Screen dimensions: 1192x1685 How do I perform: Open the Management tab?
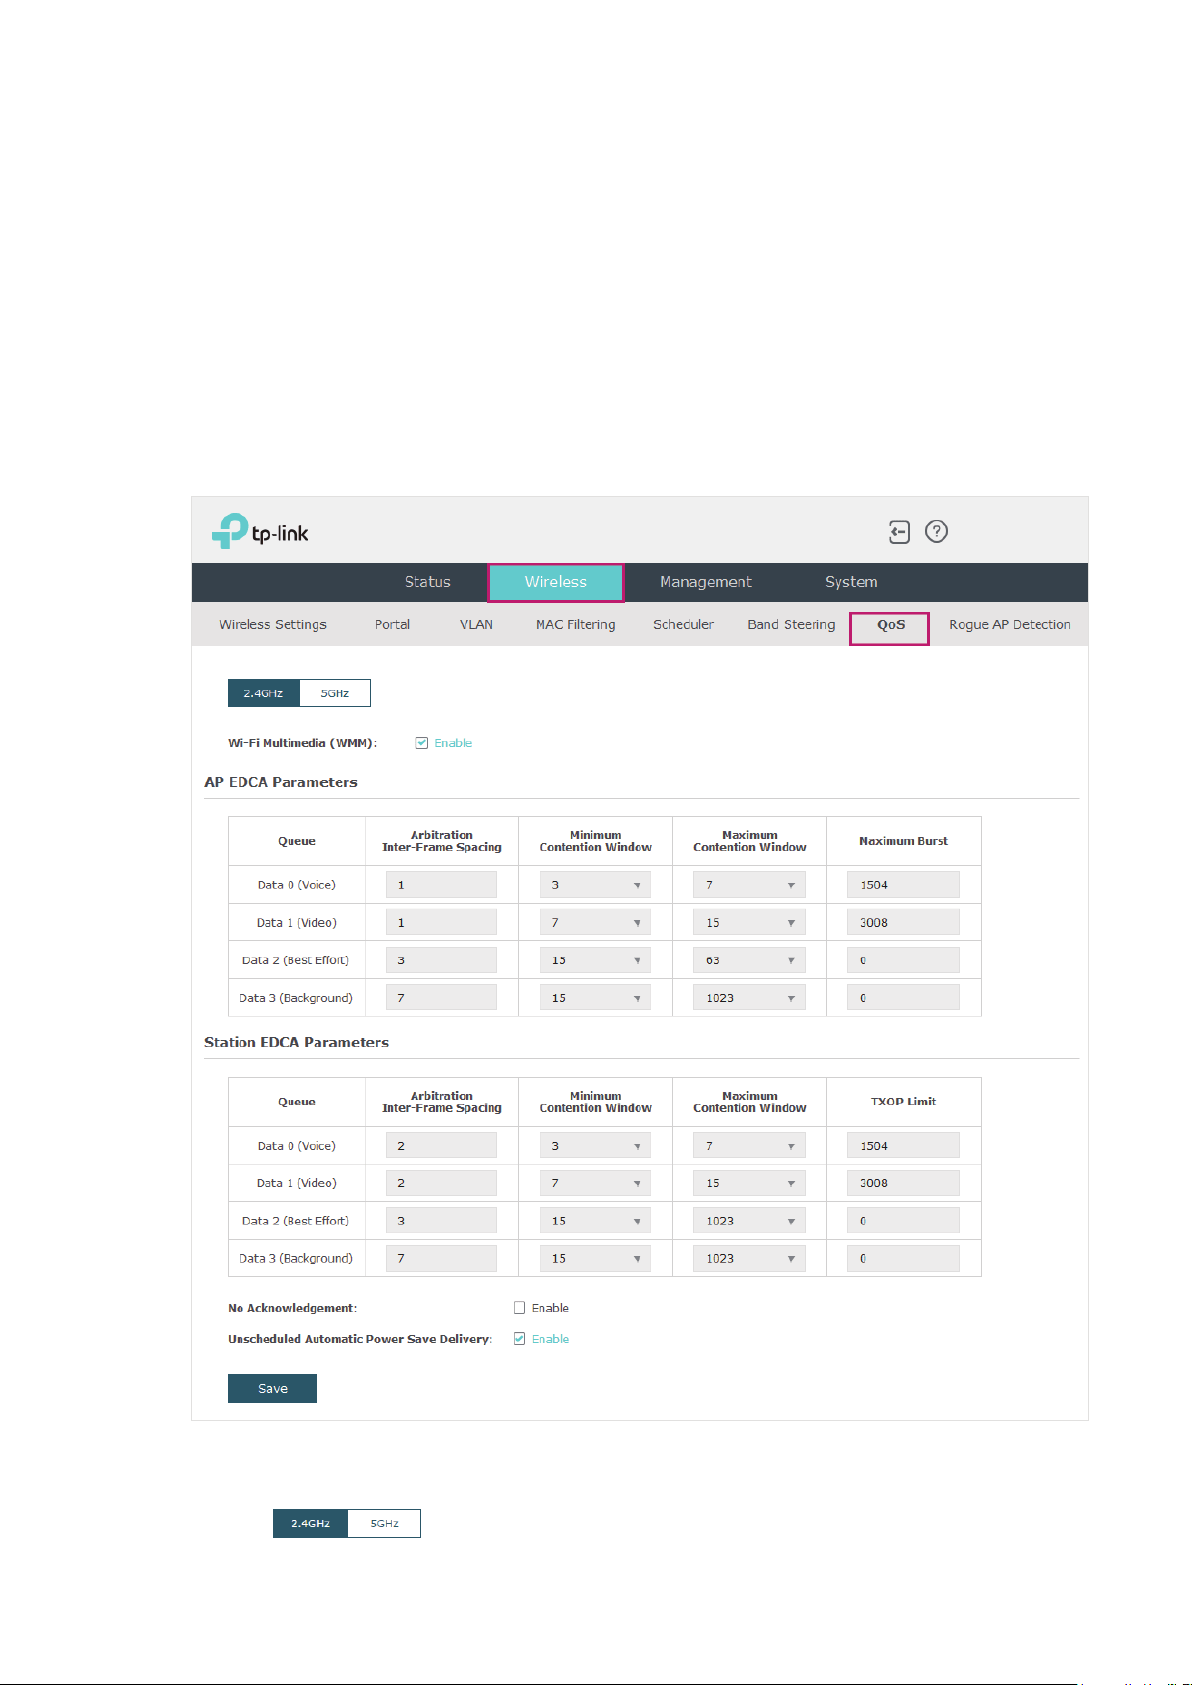706,582
